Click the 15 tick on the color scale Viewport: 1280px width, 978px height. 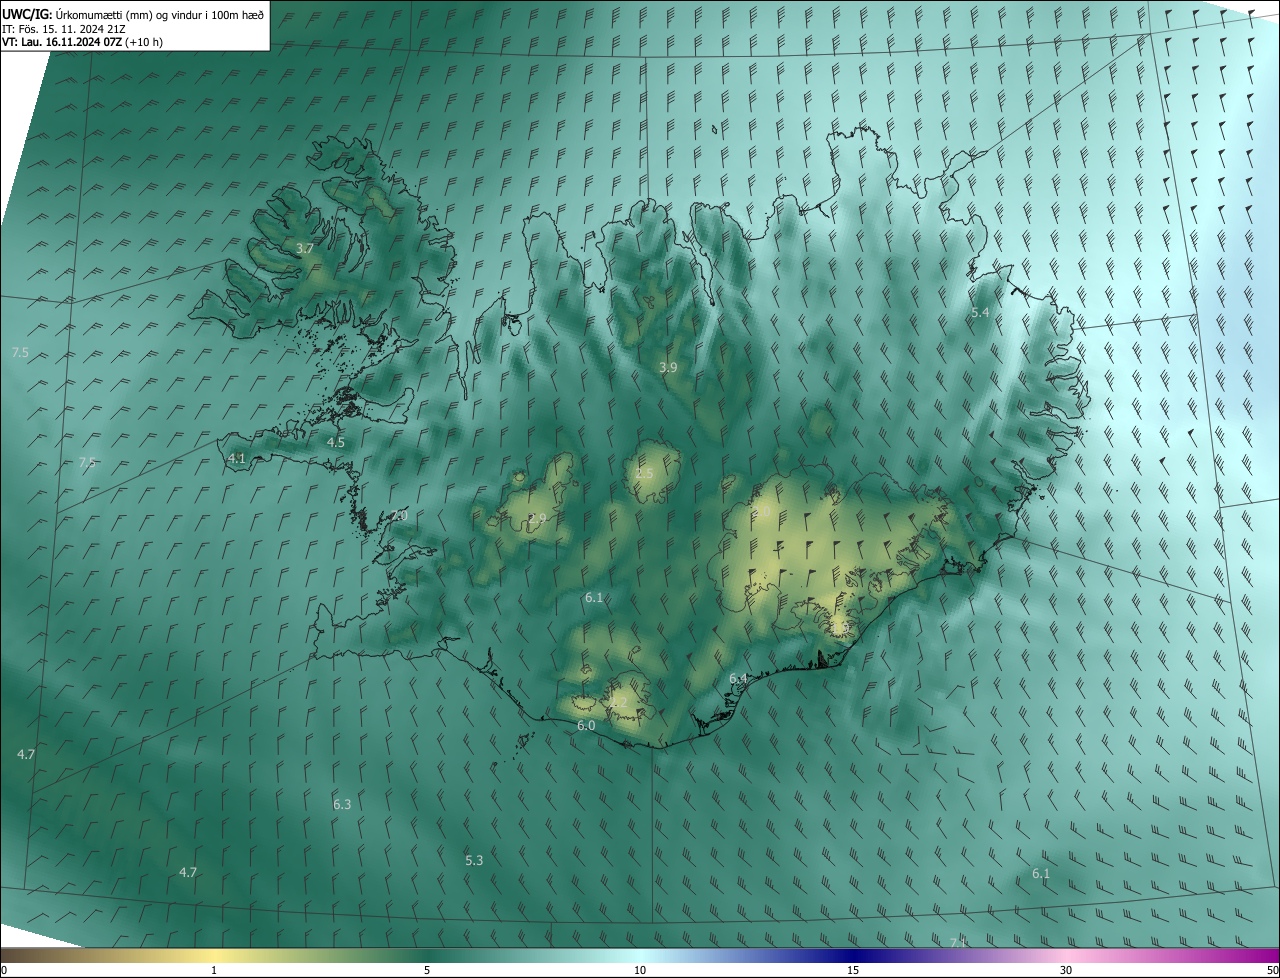[x=853, y=970]
